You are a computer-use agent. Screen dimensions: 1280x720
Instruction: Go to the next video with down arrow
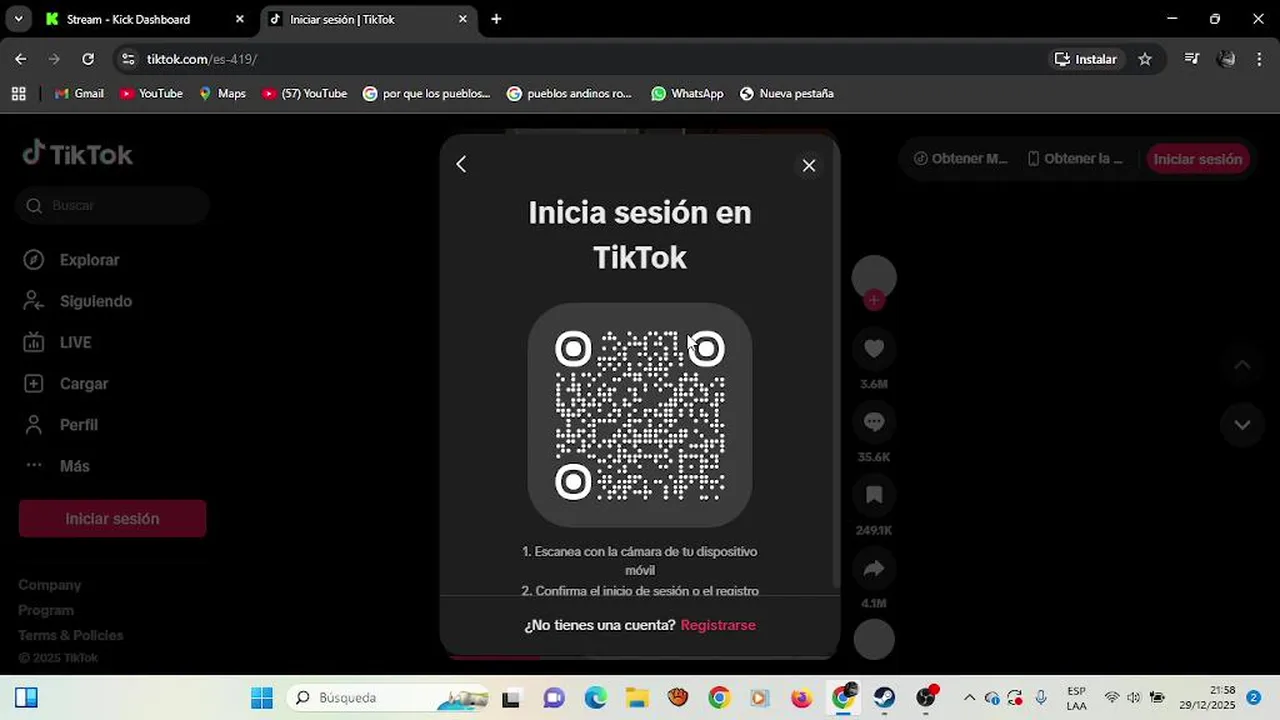tap(1242, 425)
